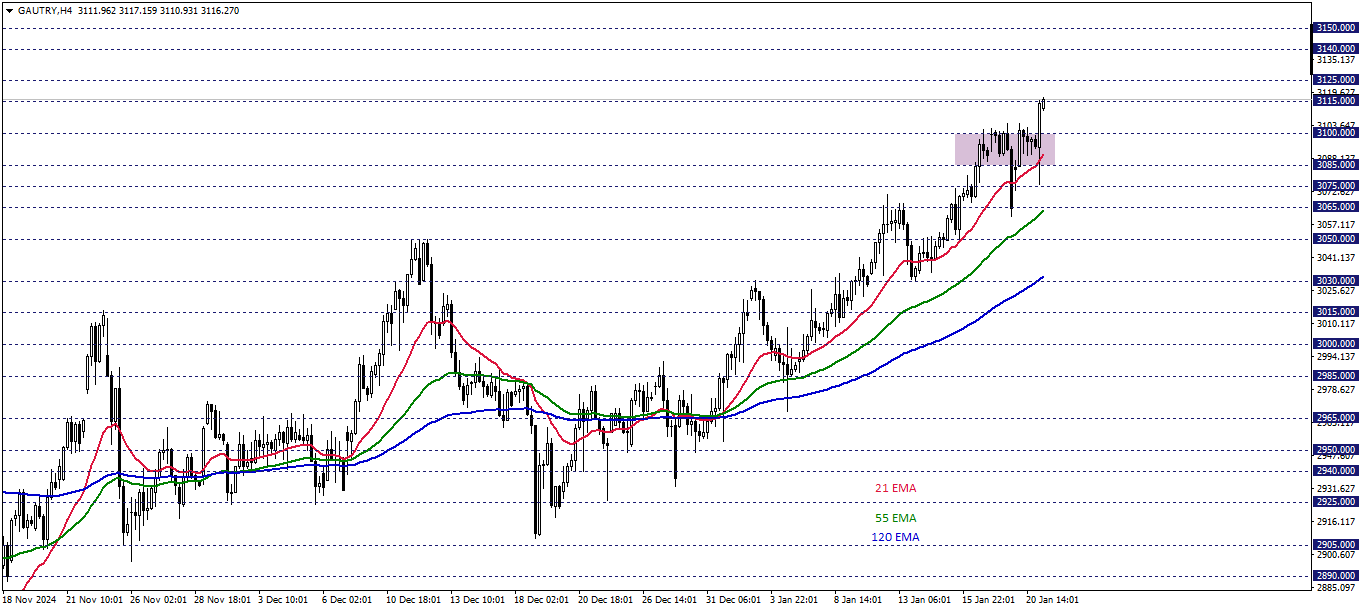Select the 3085.000 price level label
The height and width of the screenshot is (611, 1362).
[1336, 165]
